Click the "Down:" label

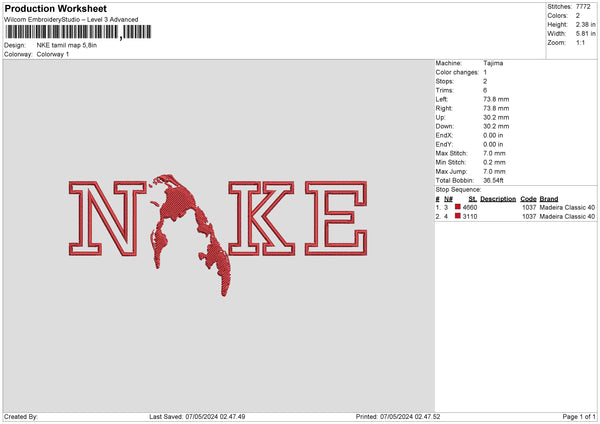pyautogui.click(x=445, y=126)
